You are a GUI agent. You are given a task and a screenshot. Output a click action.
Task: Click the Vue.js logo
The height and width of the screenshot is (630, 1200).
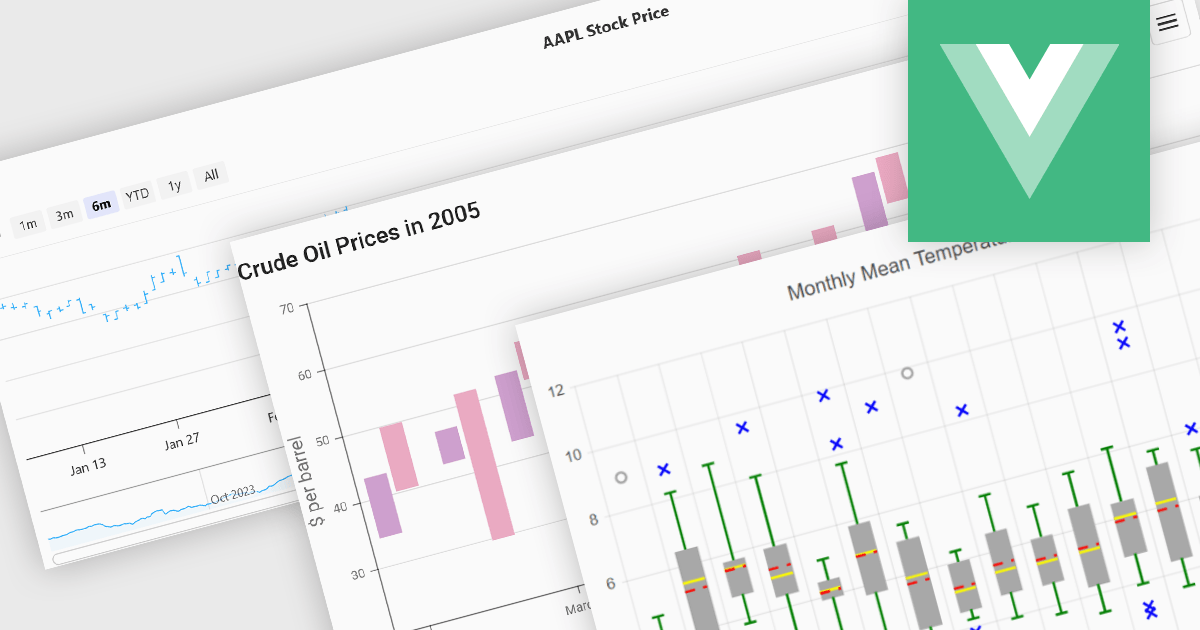coord(1029,120)
